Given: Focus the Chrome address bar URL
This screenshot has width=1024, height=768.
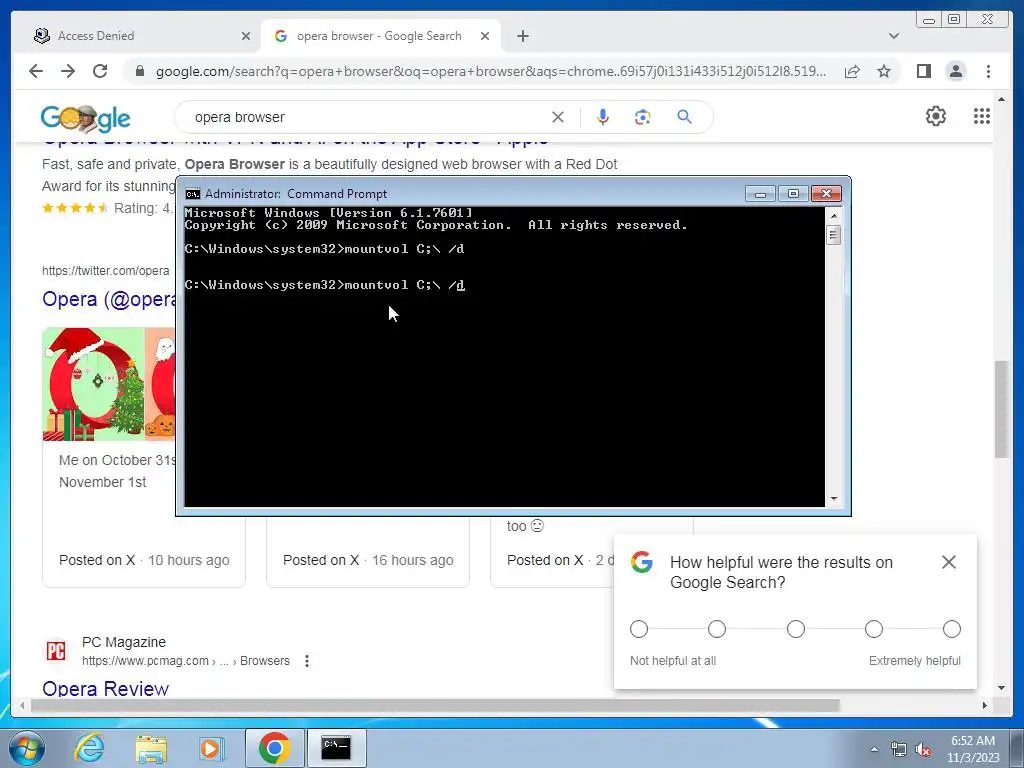Looking at the screenshot, I should point(490,71).
